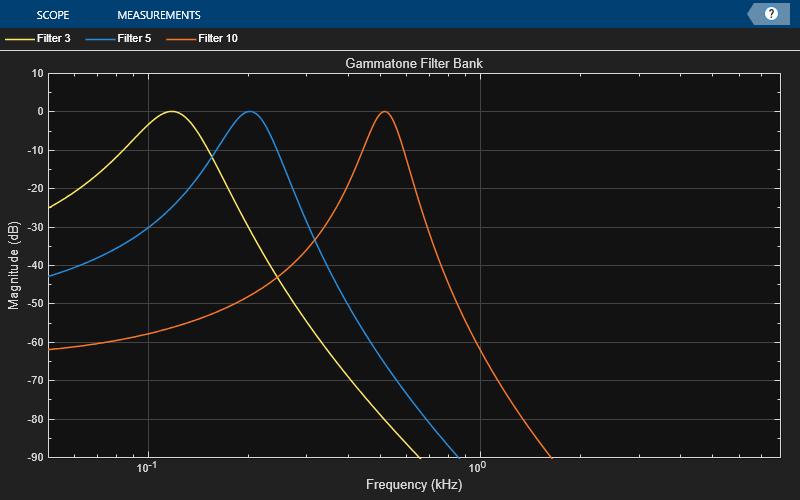Click the topmost 10 tick on y-axis

(x=37, y=73)
